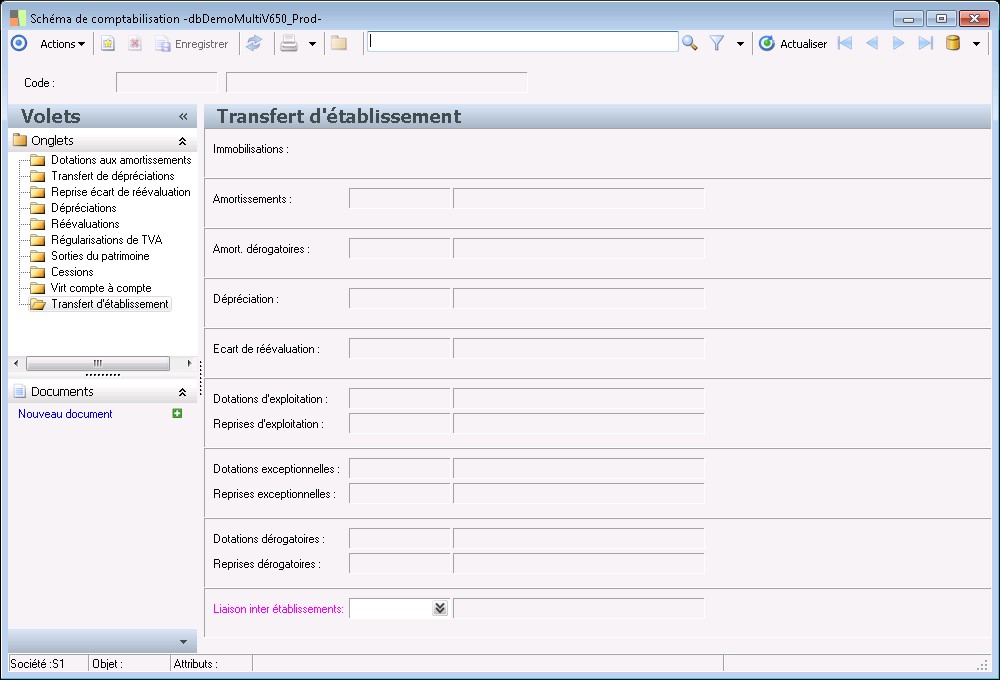Viewport: 1000px width, 680px height.
Task: Collapse the Volets panel with double chevron
Action: (x=184, y=116)
